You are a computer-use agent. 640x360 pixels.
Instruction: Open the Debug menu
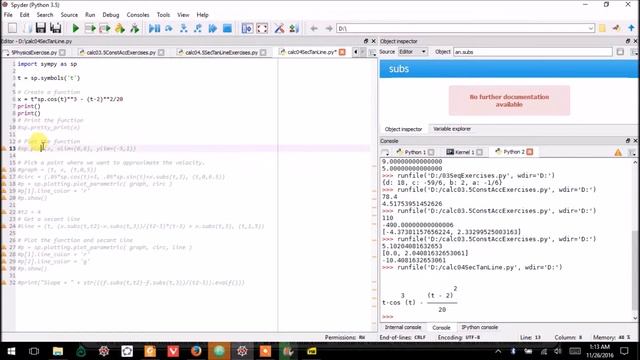point(111,15)
